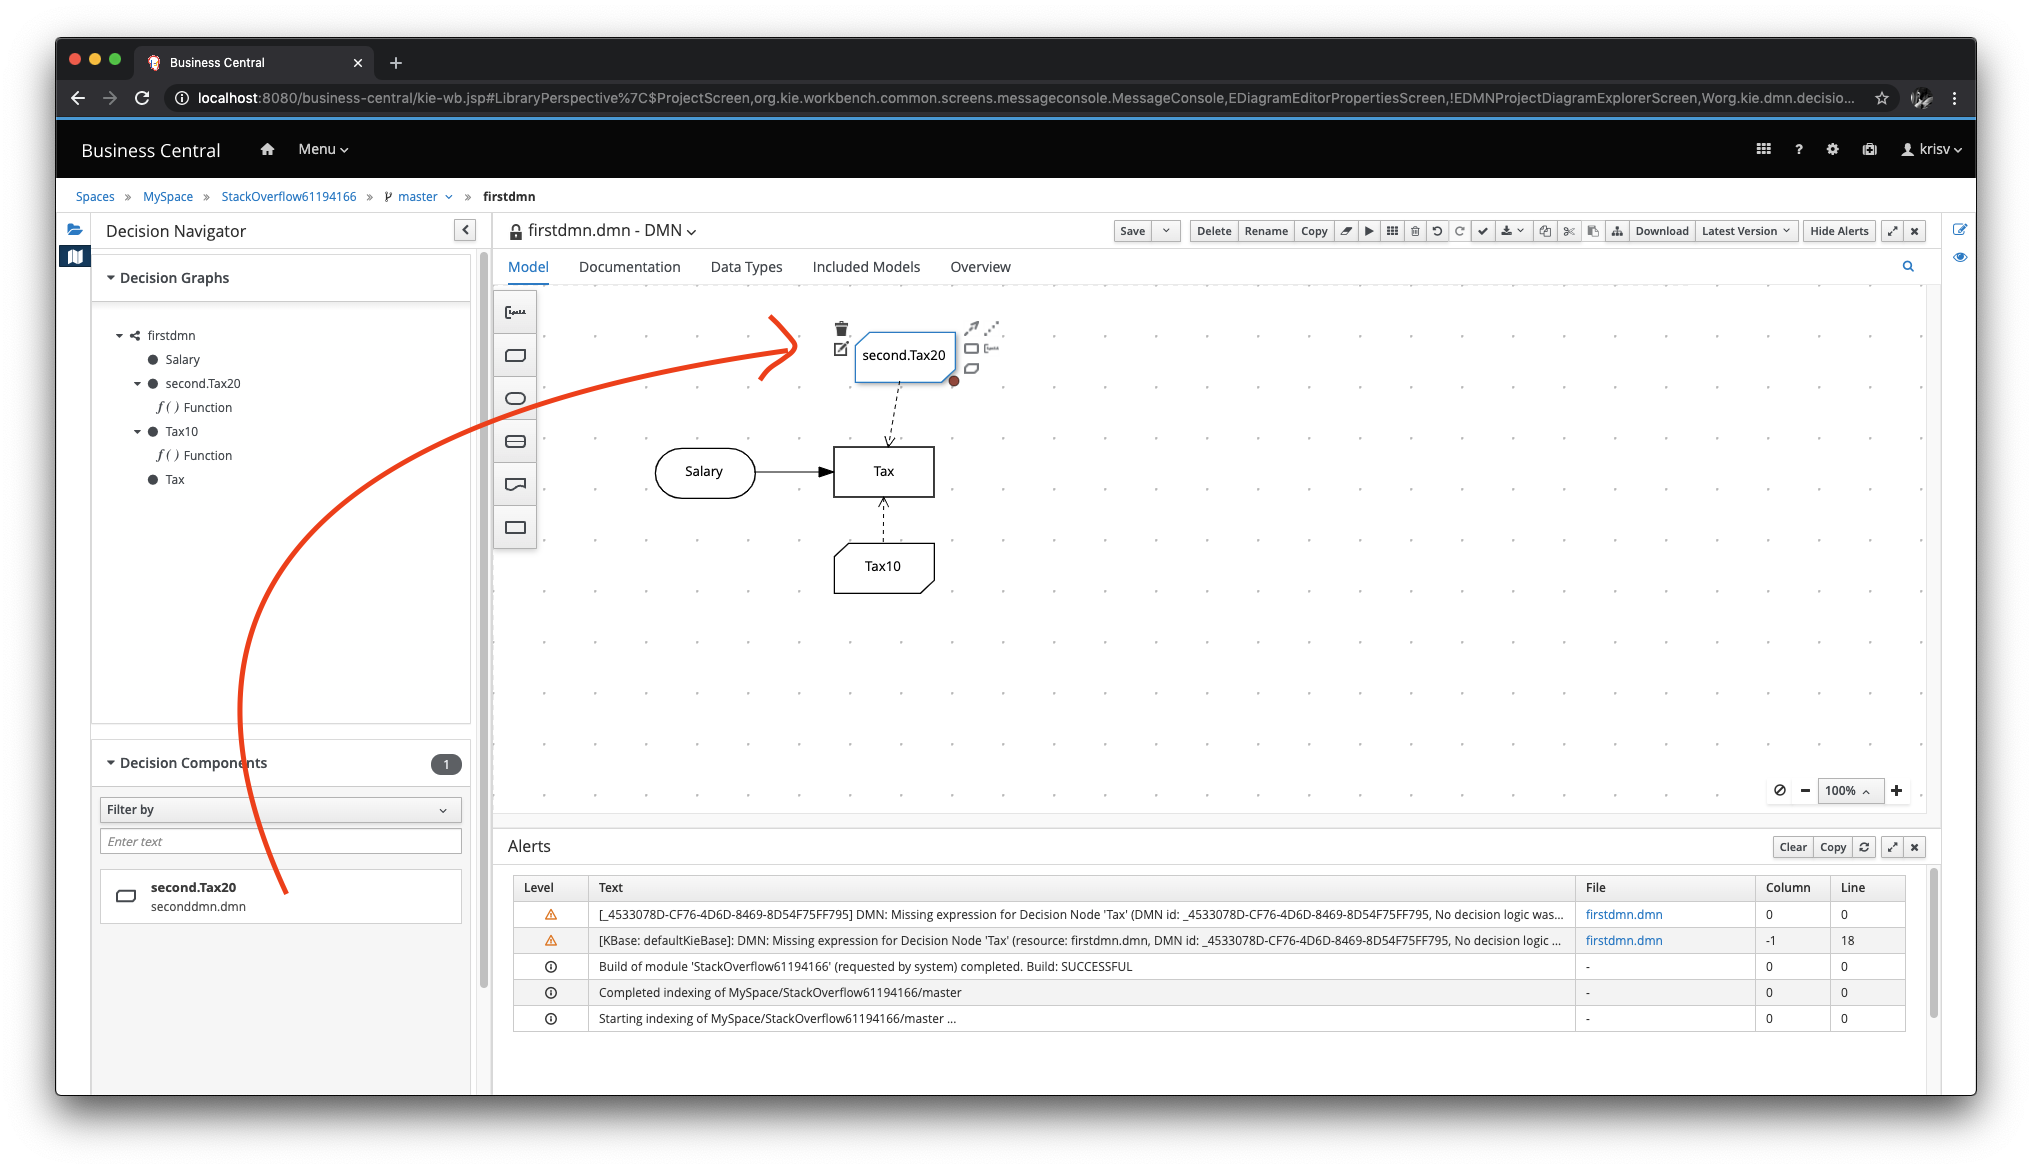
Task: Hide the Alerts panel
Action: pos(1838,231)
